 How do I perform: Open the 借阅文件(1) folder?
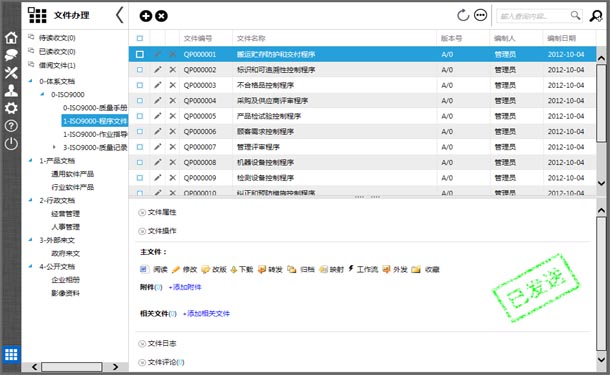(52, 65)
